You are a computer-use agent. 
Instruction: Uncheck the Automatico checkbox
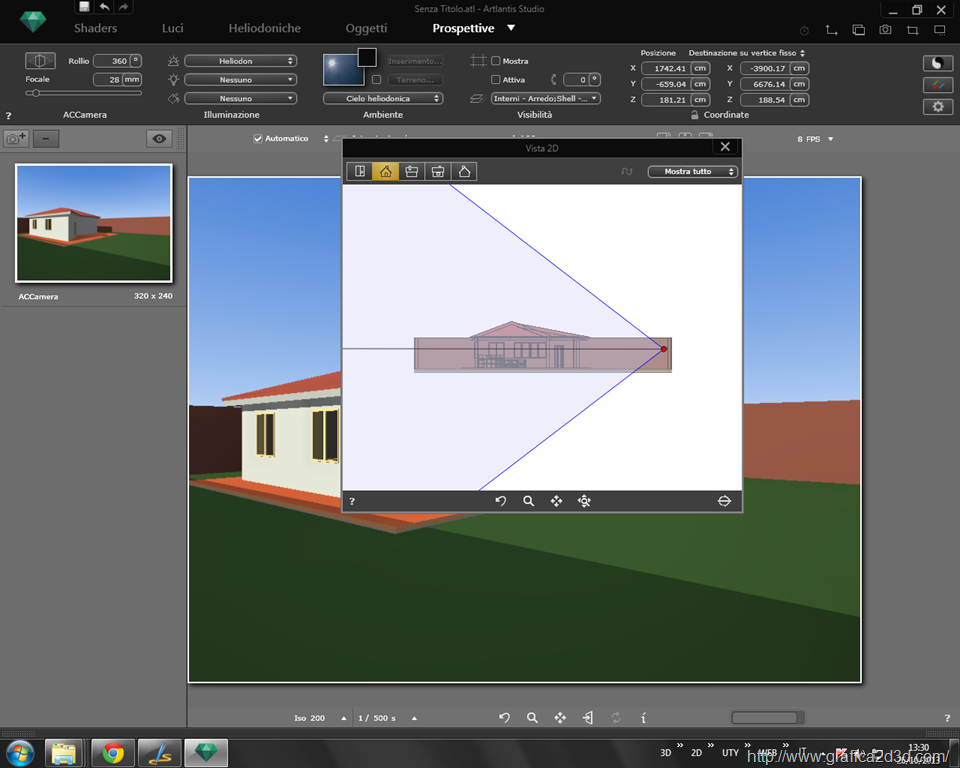point(258,139)
